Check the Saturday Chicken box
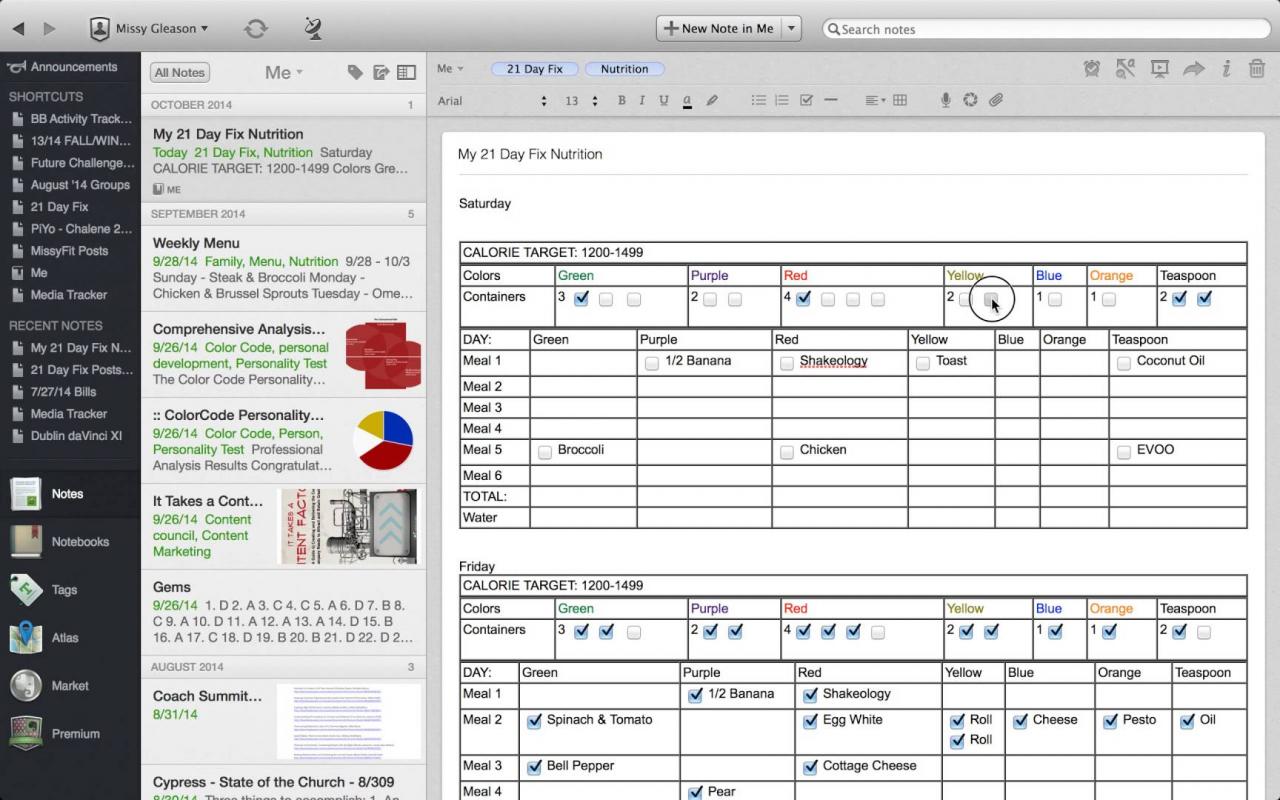 (x=787, y=452)
